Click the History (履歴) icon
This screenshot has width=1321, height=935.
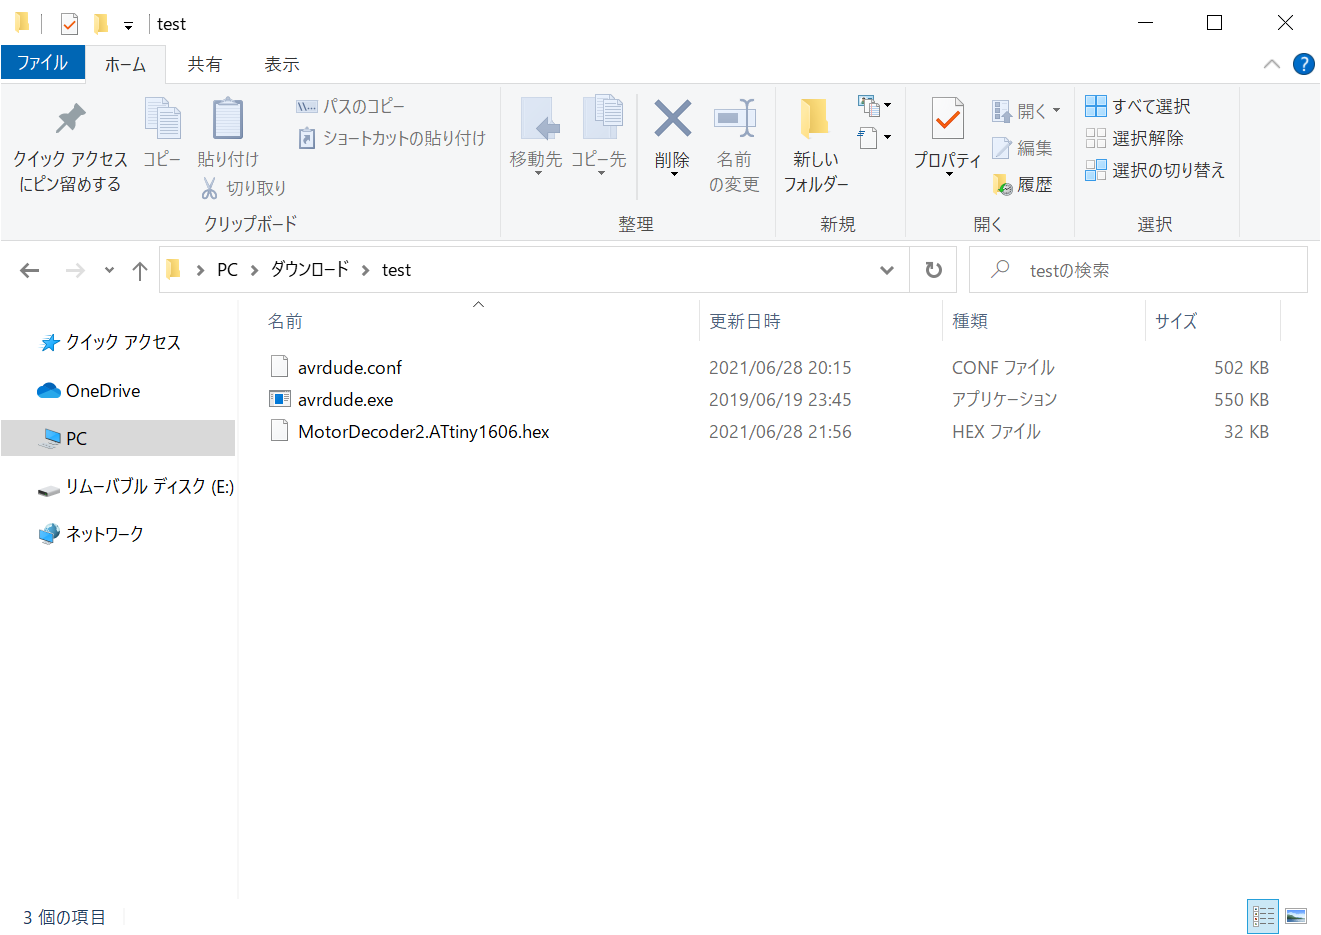pyautogui.click(x=1003, y=185)
